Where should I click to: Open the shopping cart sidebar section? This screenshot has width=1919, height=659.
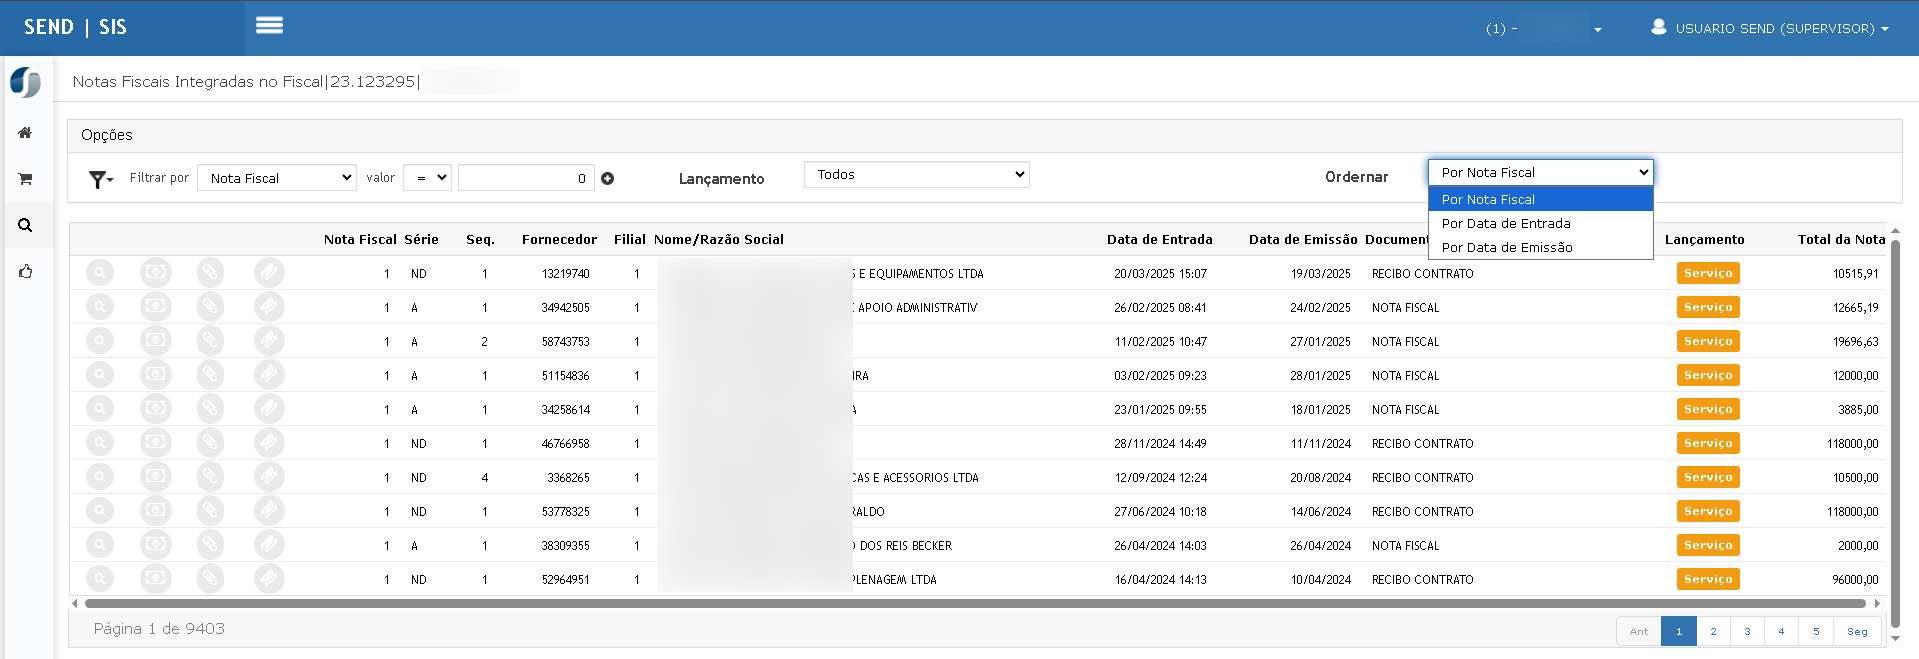tap(25, 179)
